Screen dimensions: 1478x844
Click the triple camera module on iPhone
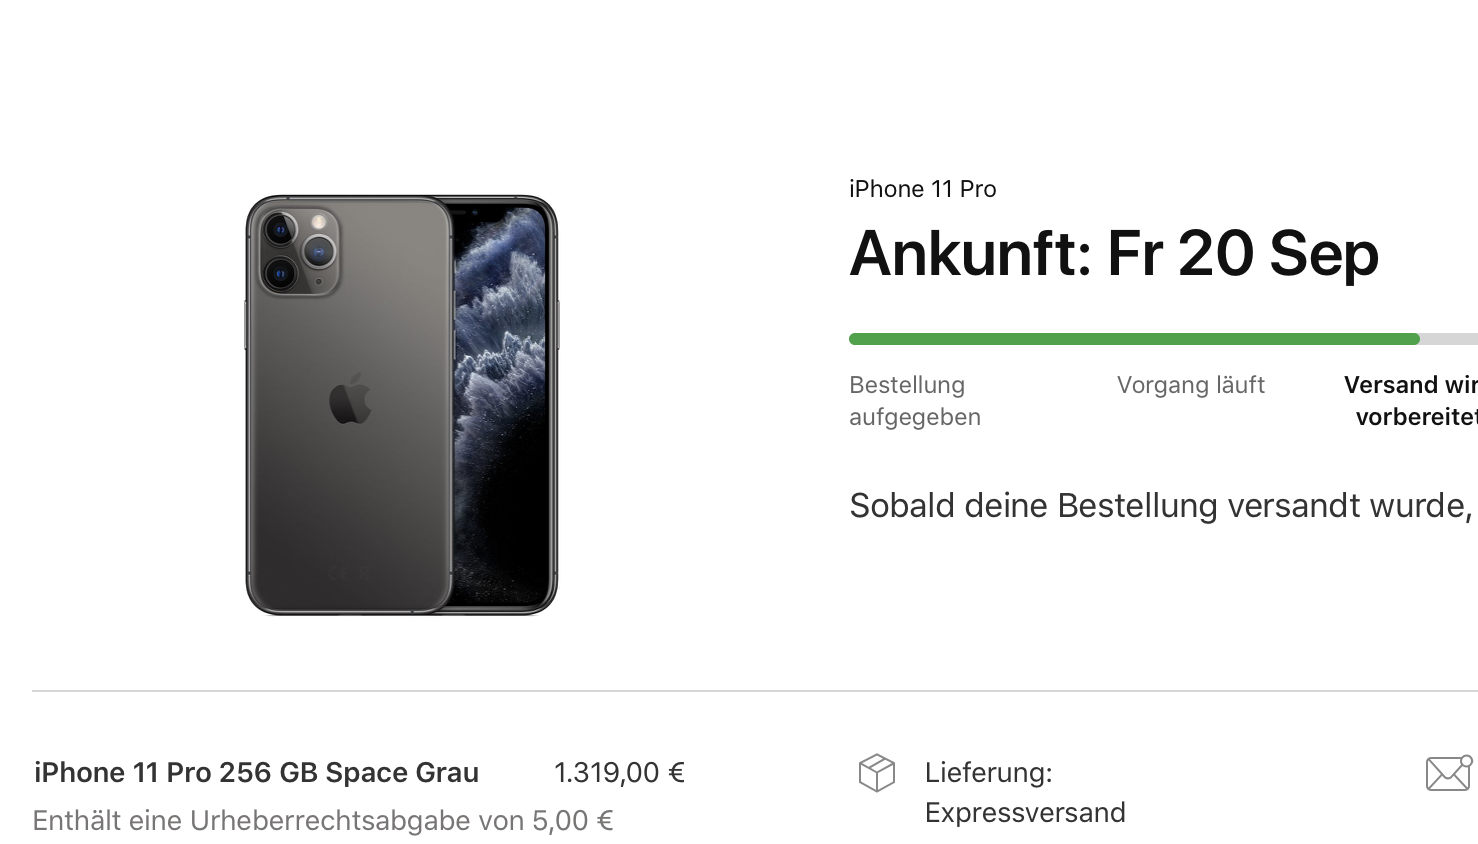coord(299,250)
